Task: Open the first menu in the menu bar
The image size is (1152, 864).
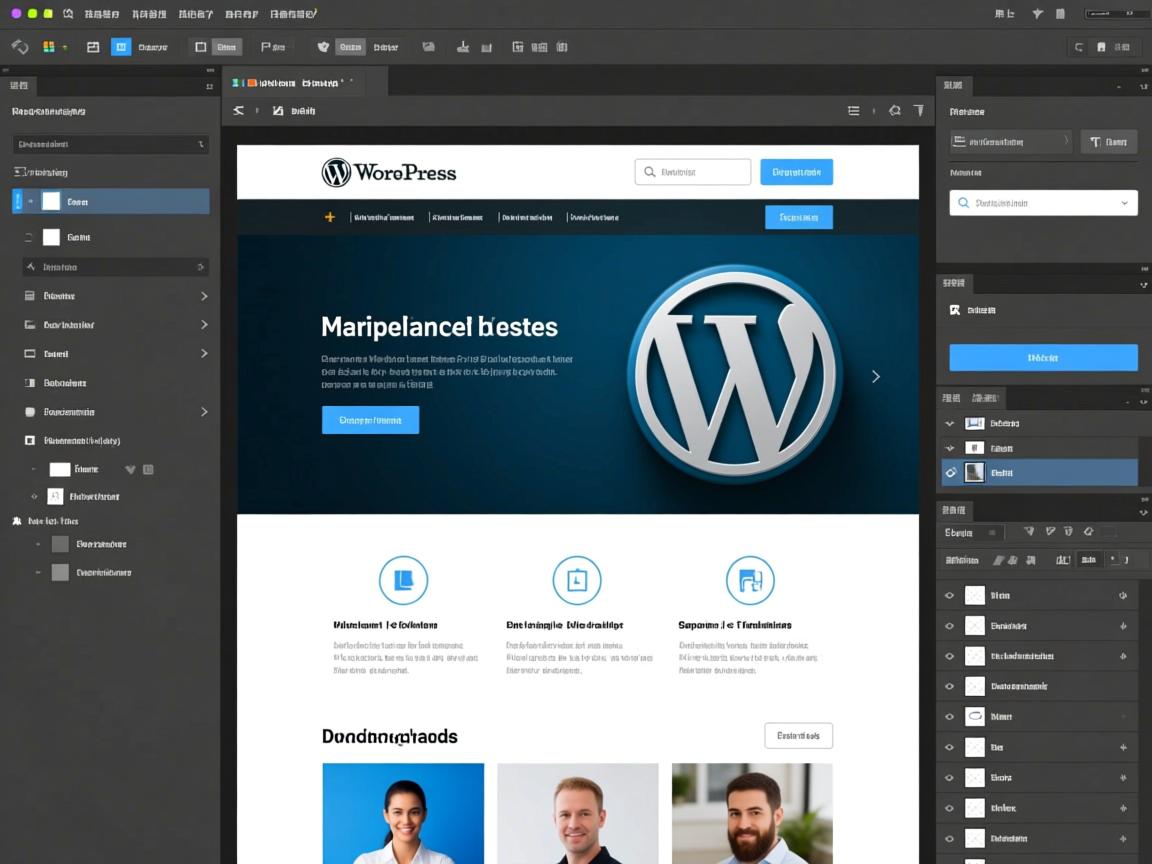Action: click(x=102, y=14)
